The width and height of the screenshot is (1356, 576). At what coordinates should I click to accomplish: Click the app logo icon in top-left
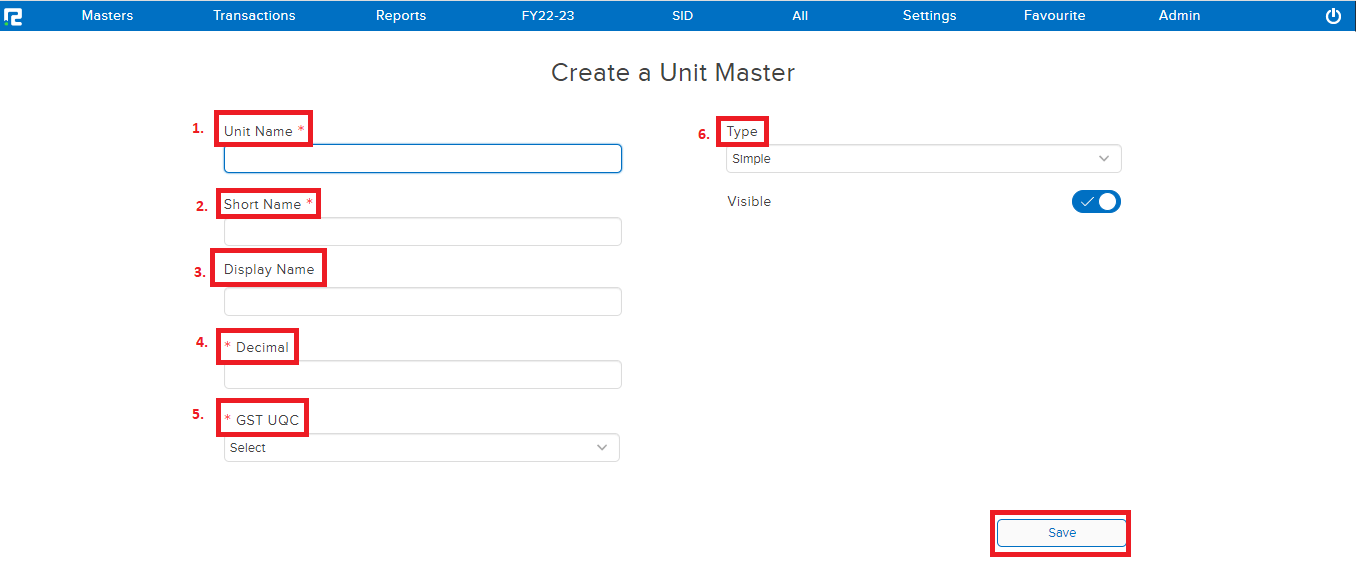pyautogui.click(x=13, y=16)
